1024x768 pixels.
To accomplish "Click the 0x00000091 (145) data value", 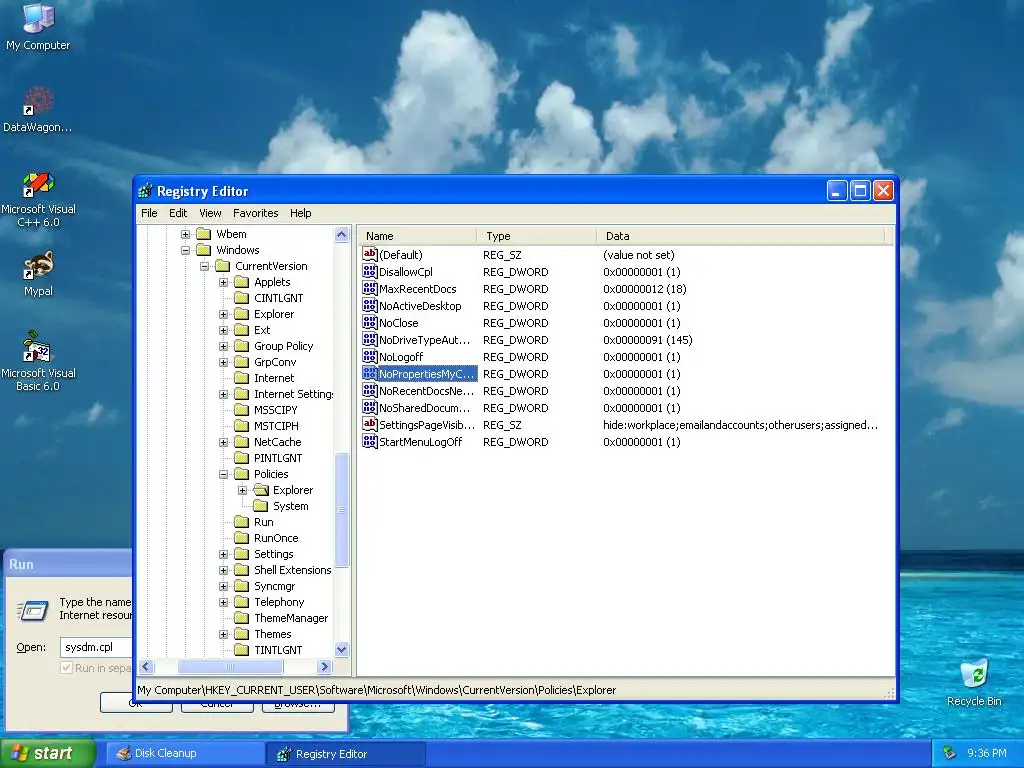I will [x=647, y=340].
